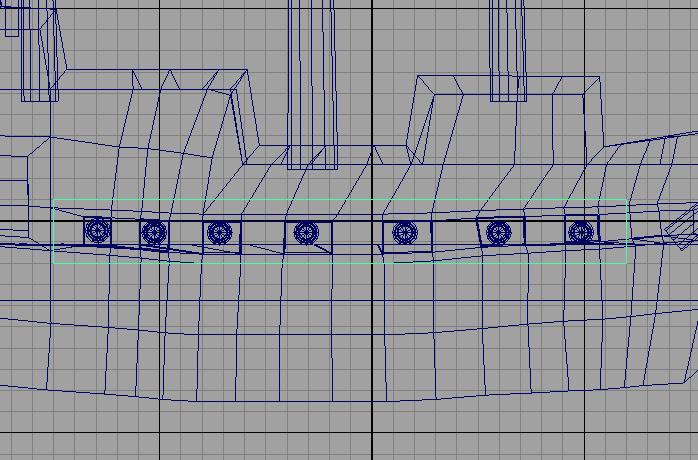The width and height of the screenshot is (698, 460).
Task: Select the cannon wheel nearest center axis left
Action: pyautogui.click(x=306, y=233)
